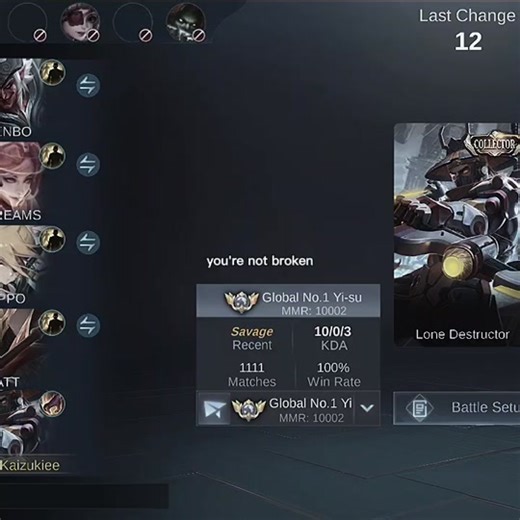Viewport: 520px width, 520px height.
Task: Click the Kaizukiee player name
Action: coord(30,465)
